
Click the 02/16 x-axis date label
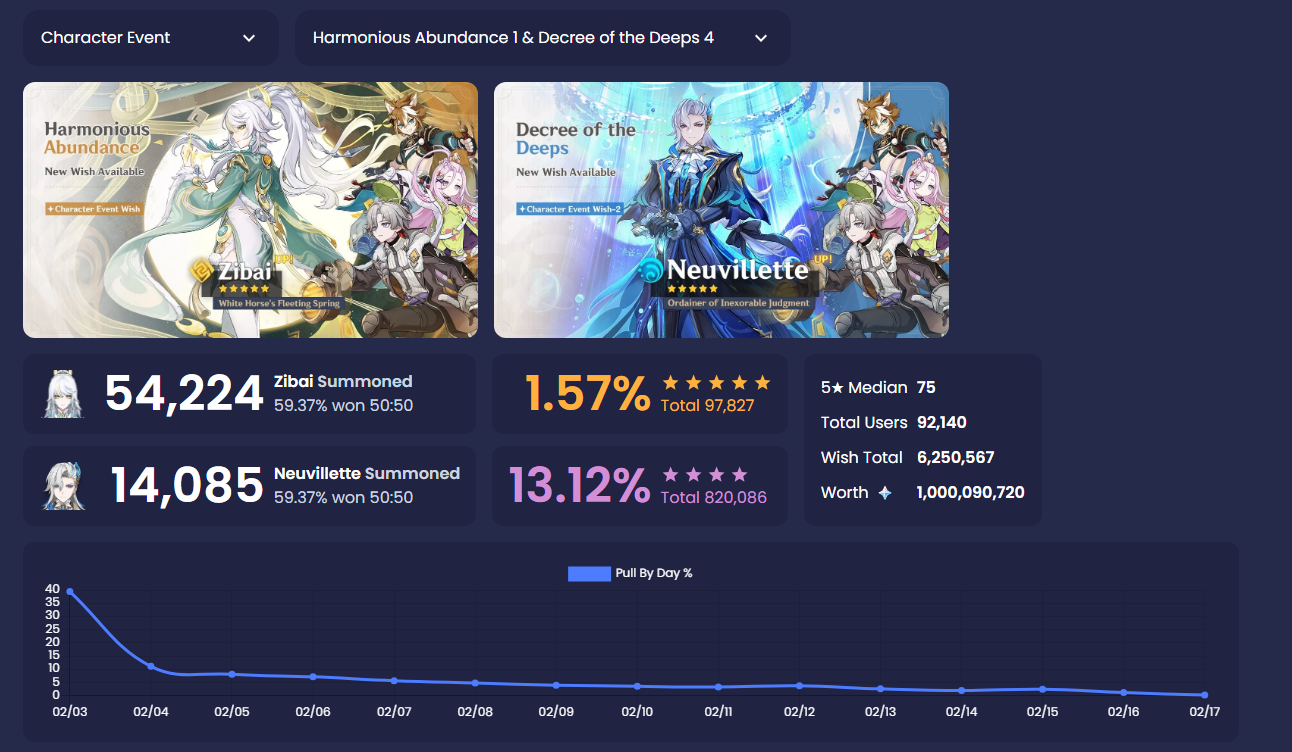pos(1123,713)
